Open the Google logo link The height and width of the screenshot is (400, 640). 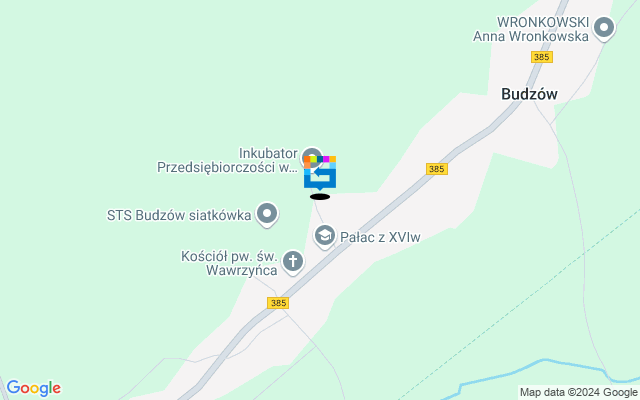(x=33, y=388)
